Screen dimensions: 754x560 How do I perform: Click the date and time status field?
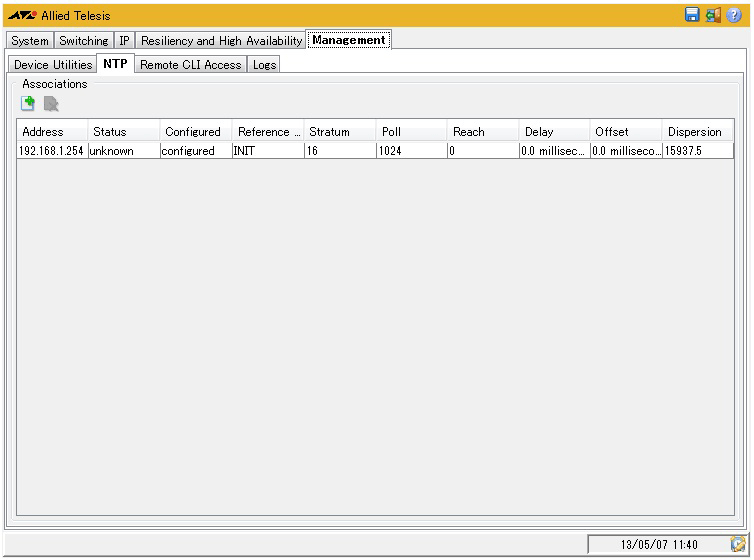(657, 544)
